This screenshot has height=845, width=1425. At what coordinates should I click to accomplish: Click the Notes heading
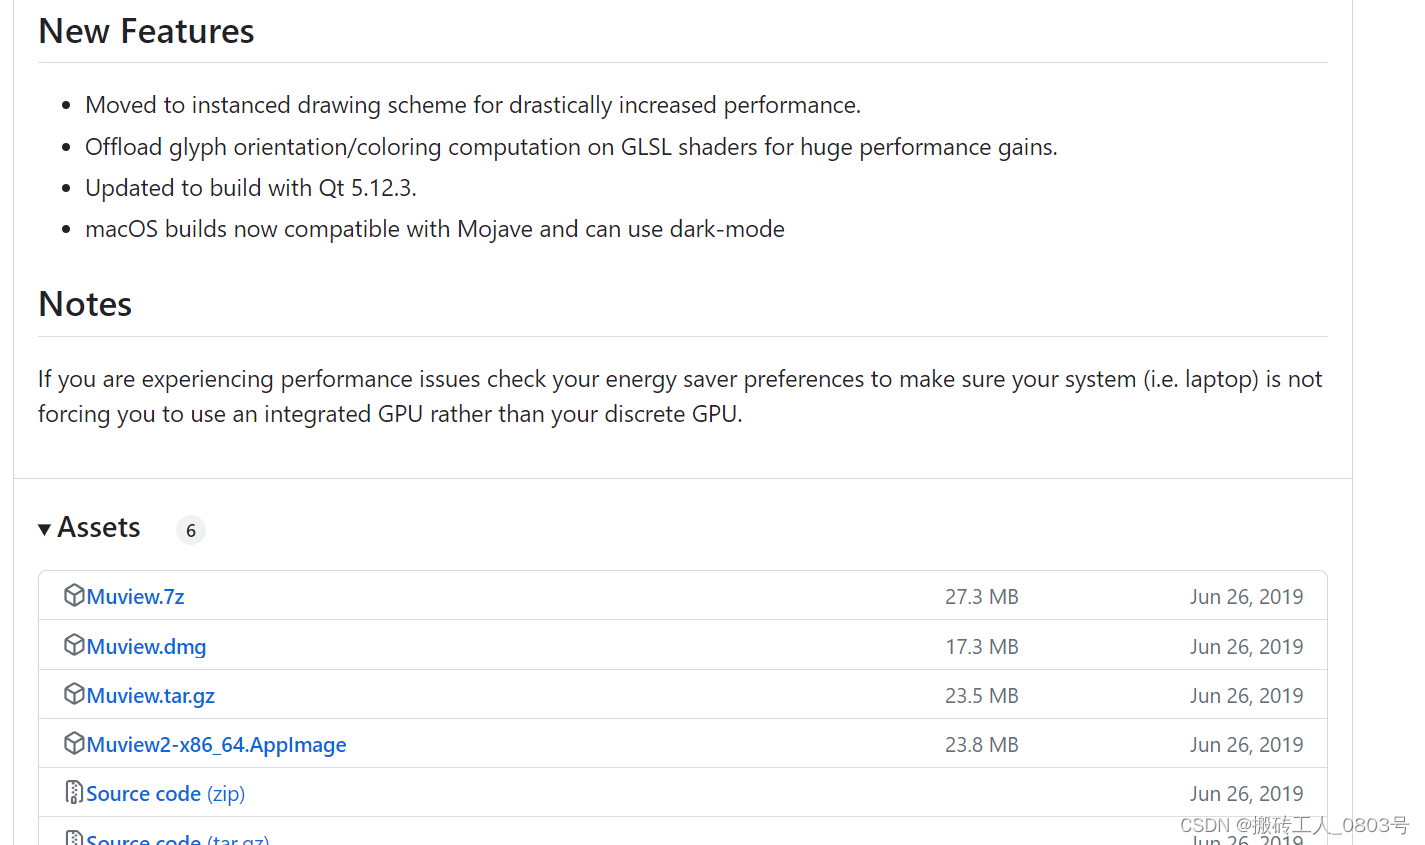pos(85,304)
